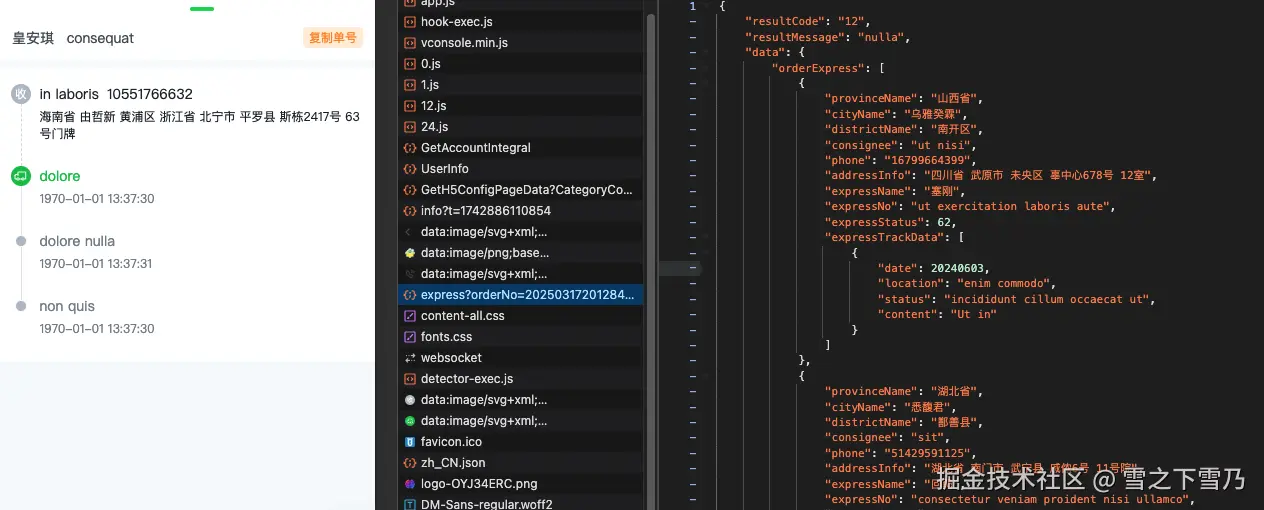
Task: Click the XHR icon beside GetAccountIntegral
Action: pyautogui.click(x=410, y=147)
